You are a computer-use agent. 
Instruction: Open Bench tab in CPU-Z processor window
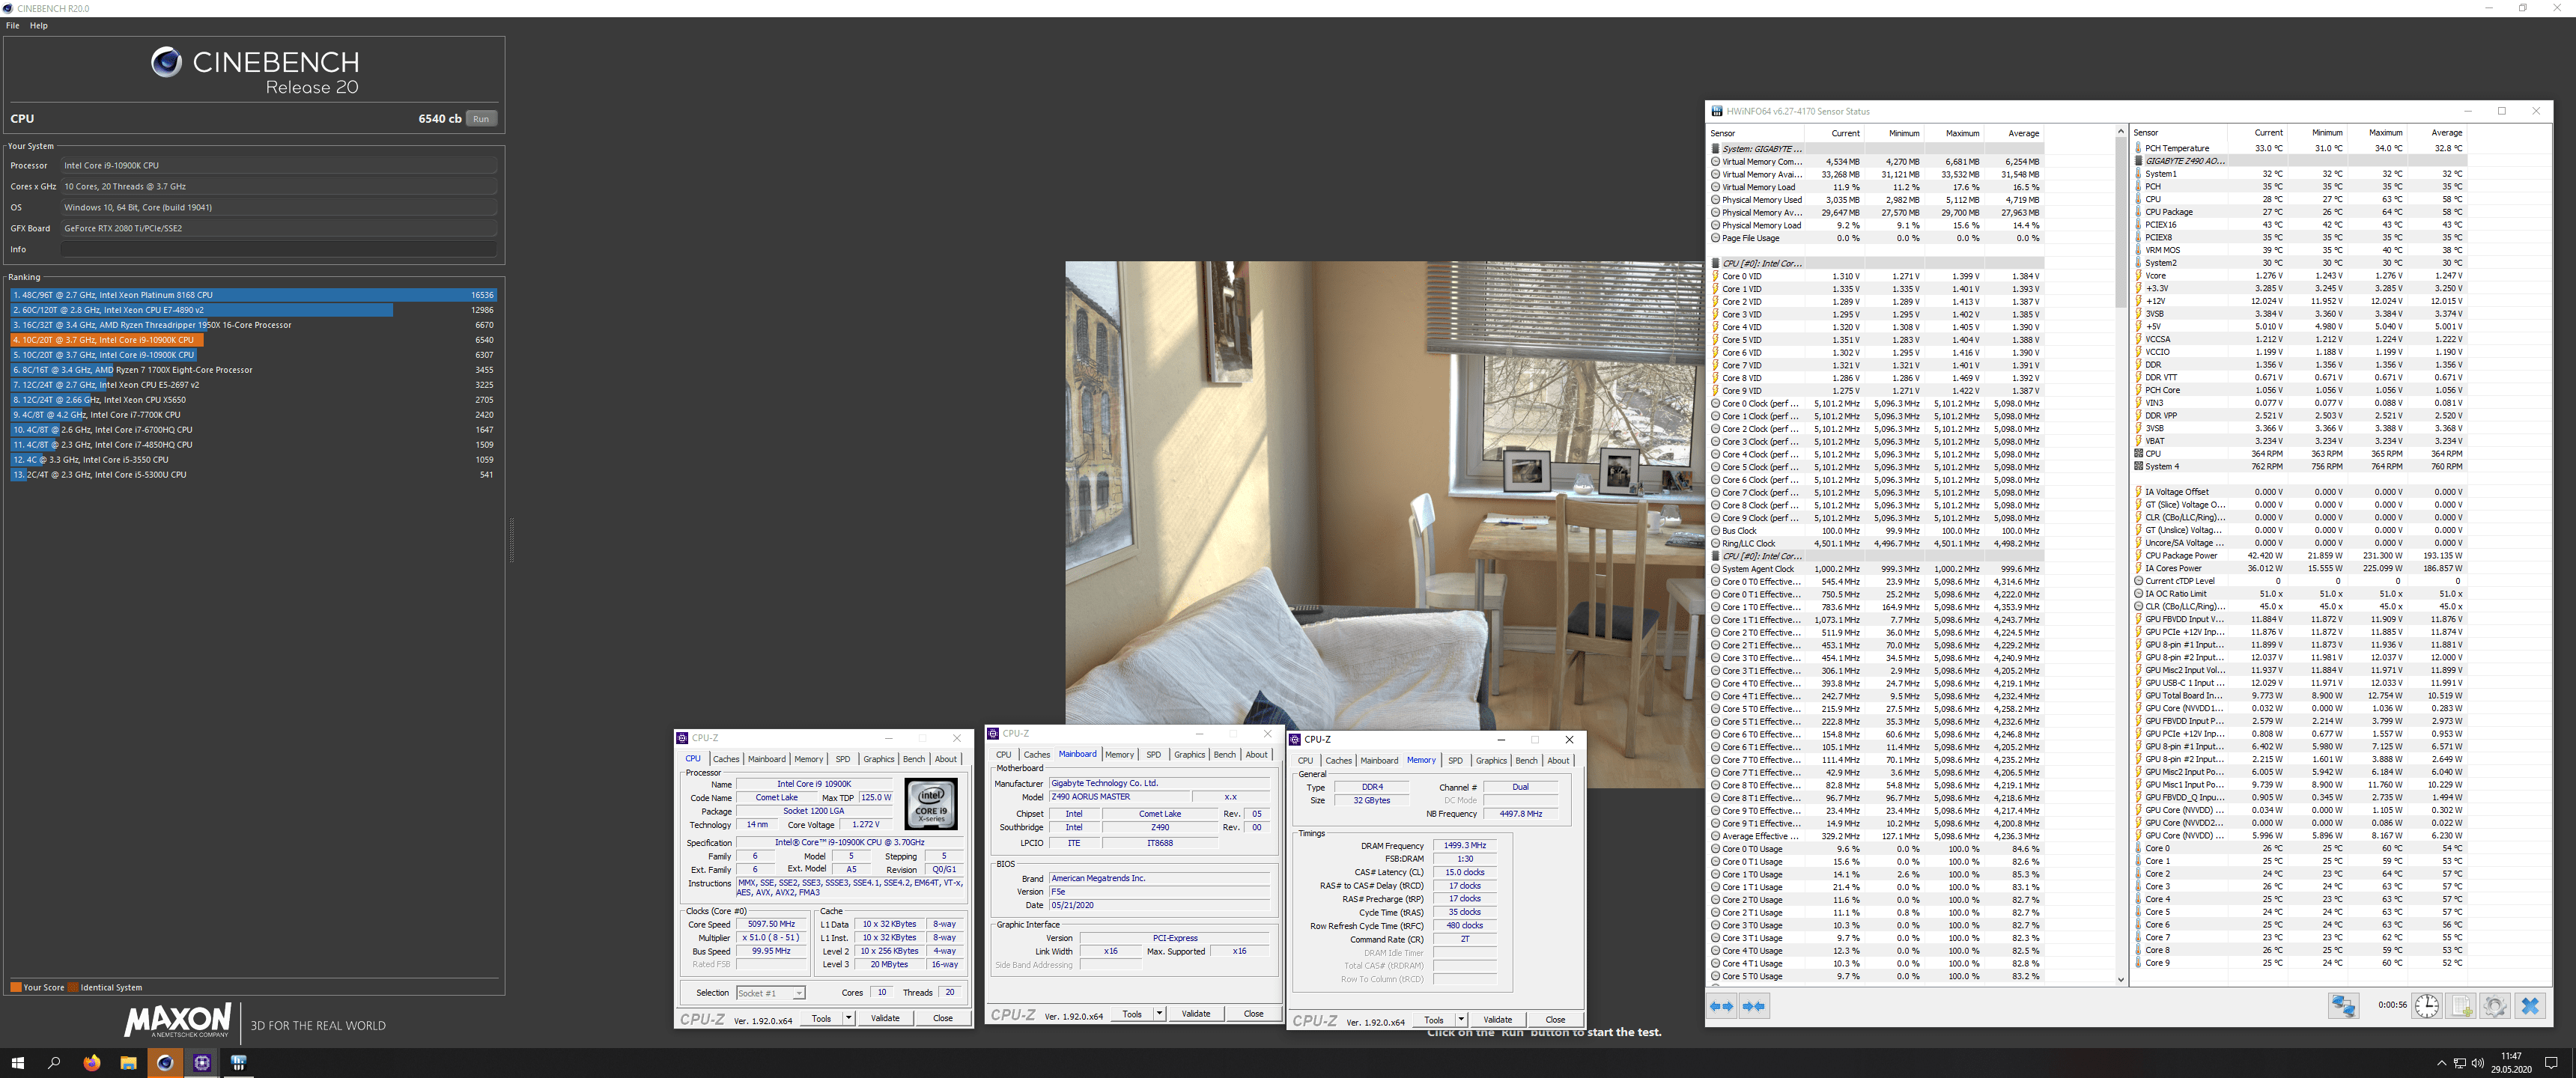point(914,759)
